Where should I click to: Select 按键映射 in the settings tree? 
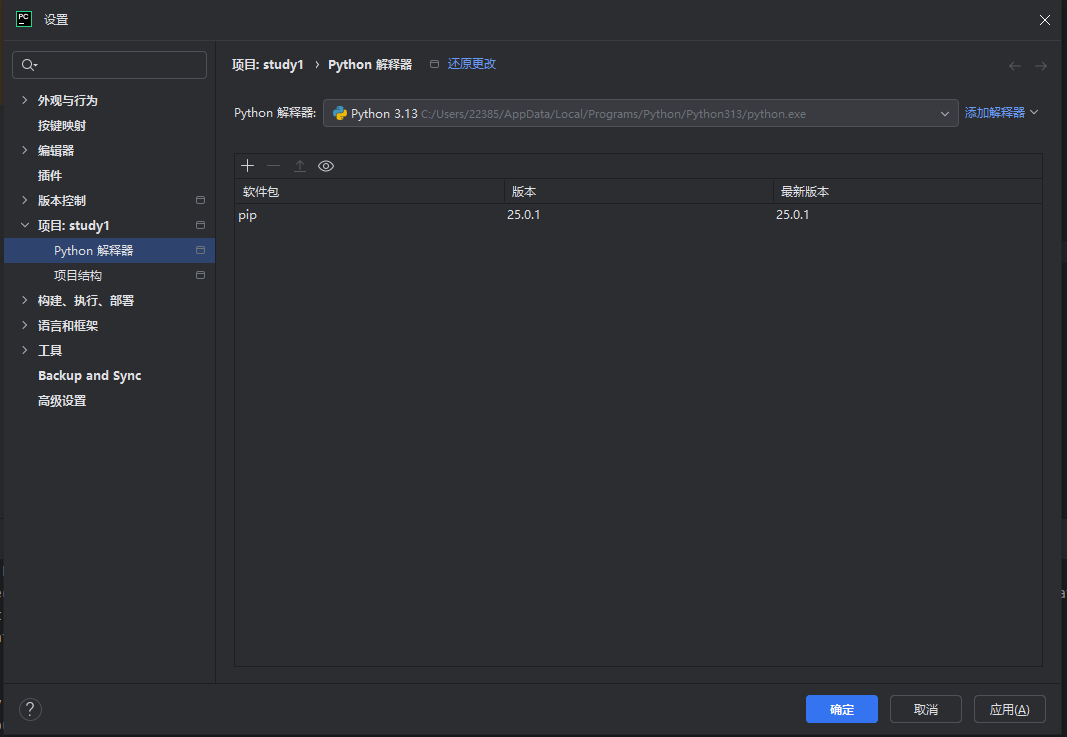coord(62,126)
